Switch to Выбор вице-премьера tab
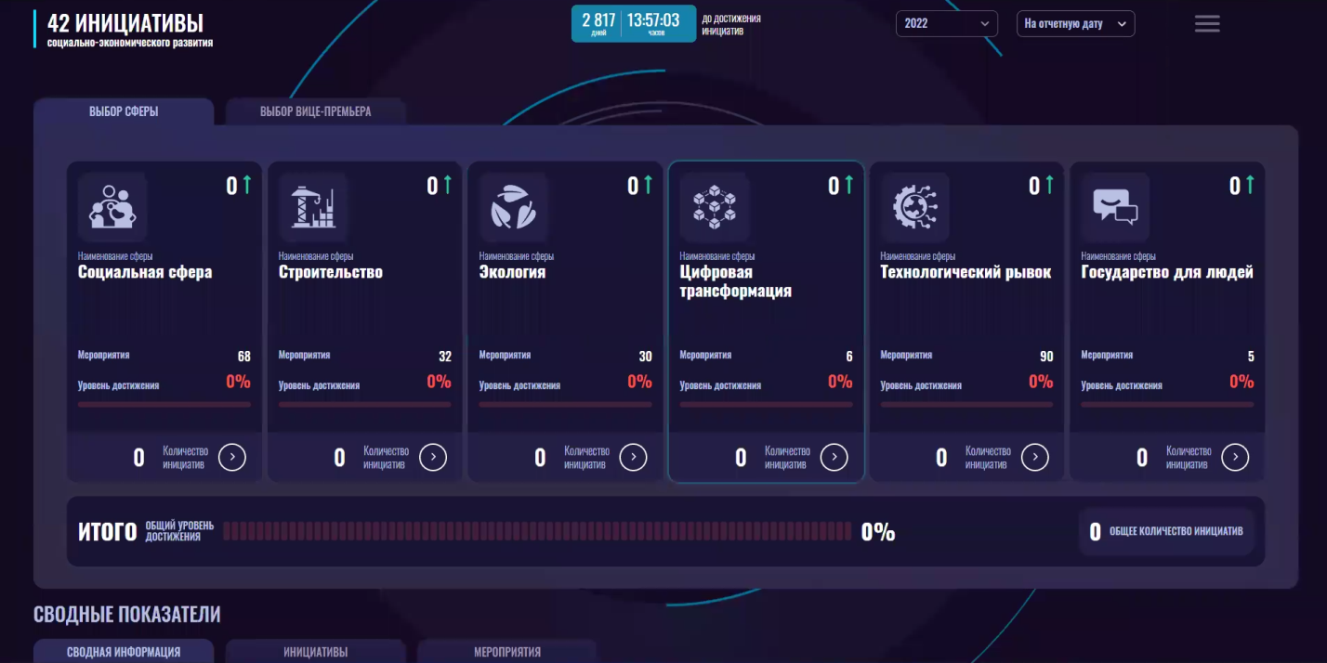The width and height of the screenshot is (1327, 663). point(316,111)
